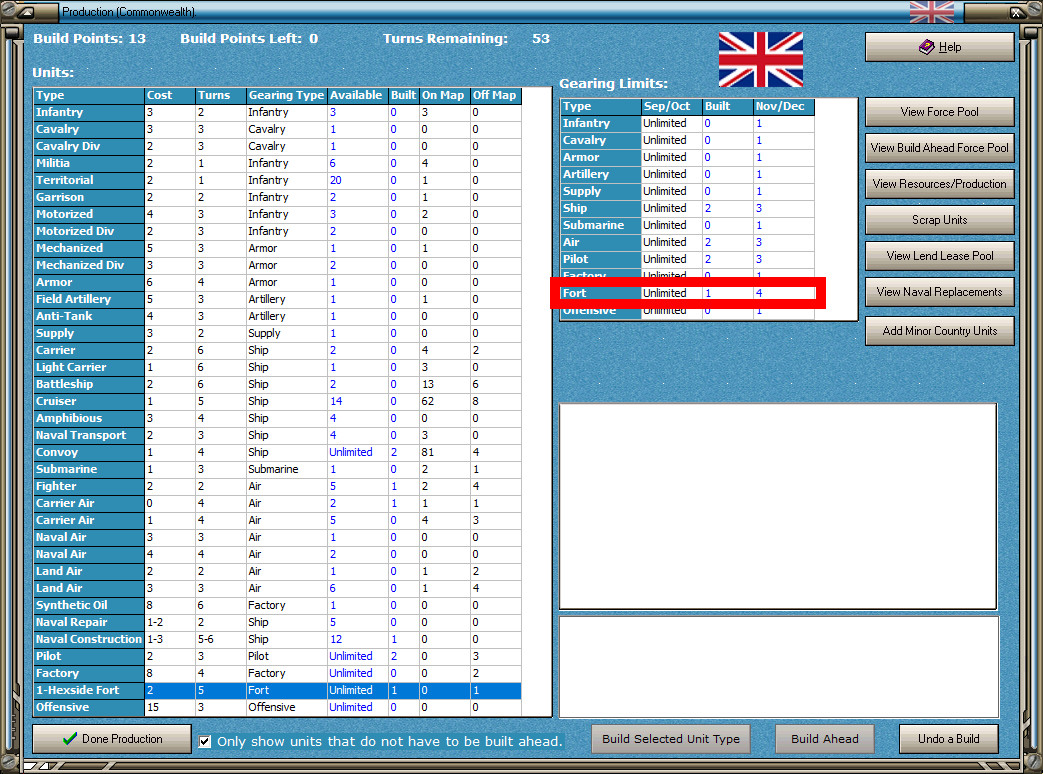
Task: Select the Armor unit row
Action: click(x=277, y=282)
